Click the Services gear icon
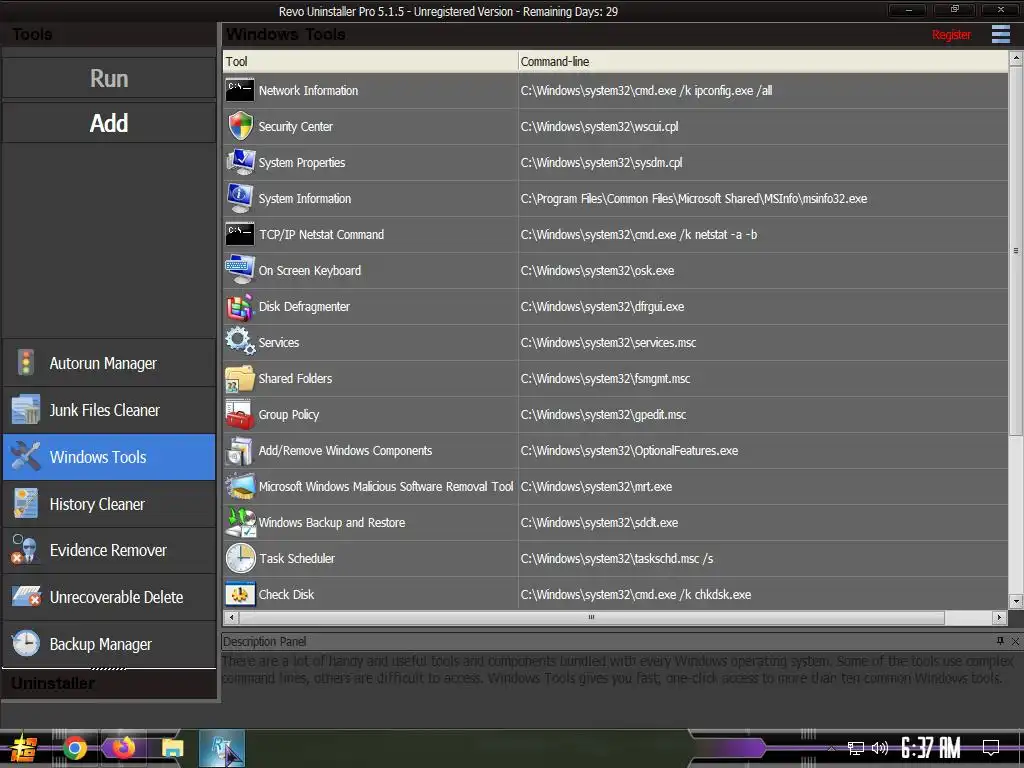The height and width of the screenshot is (768, 1024). point(240,342)
